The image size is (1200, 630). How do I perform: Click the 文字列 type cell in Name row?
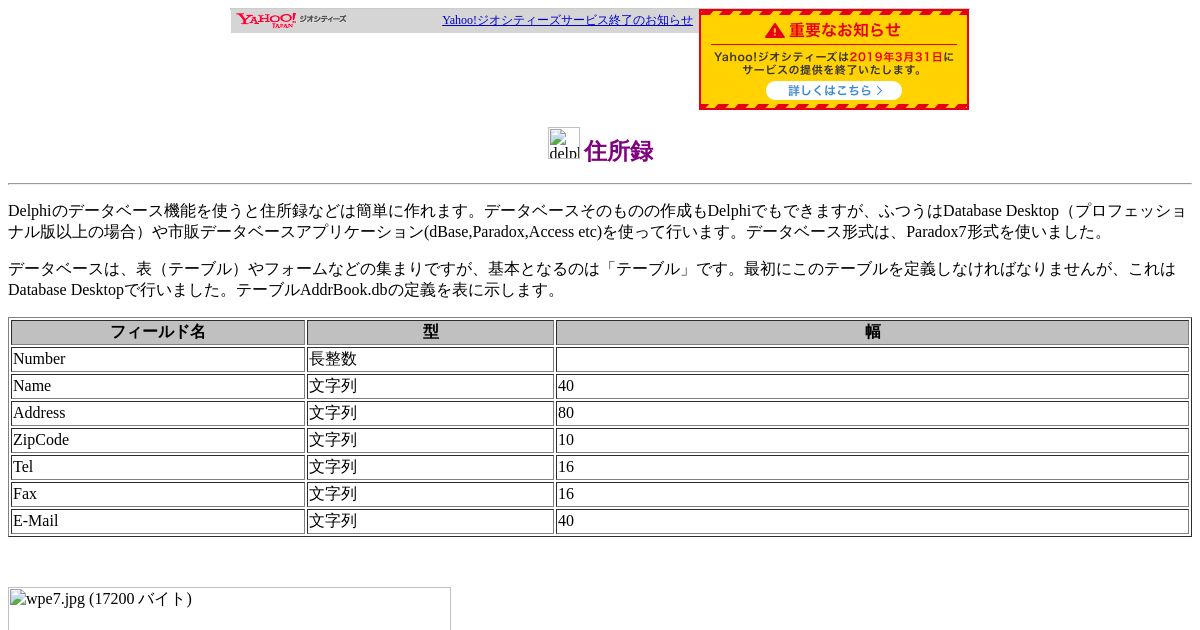click(x=430, y=386)
